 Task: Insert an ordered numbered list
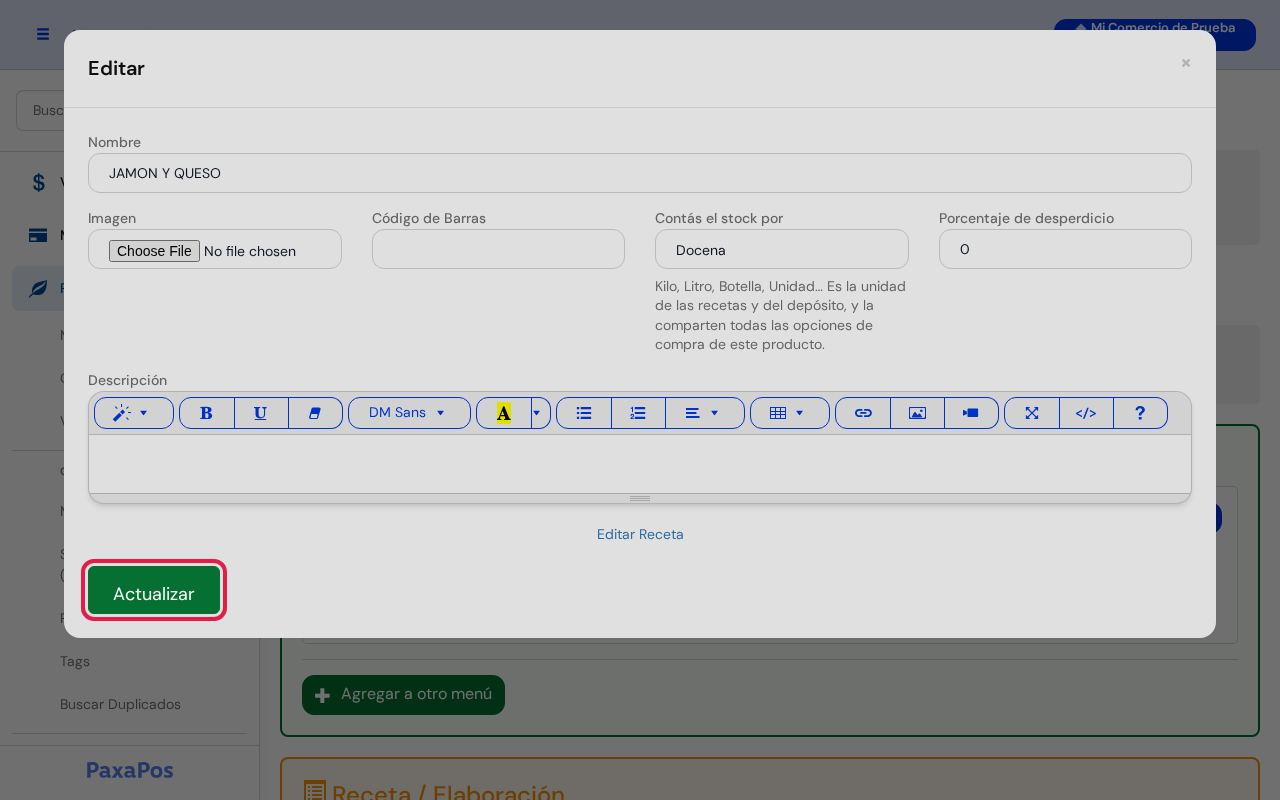pos(638,413)
